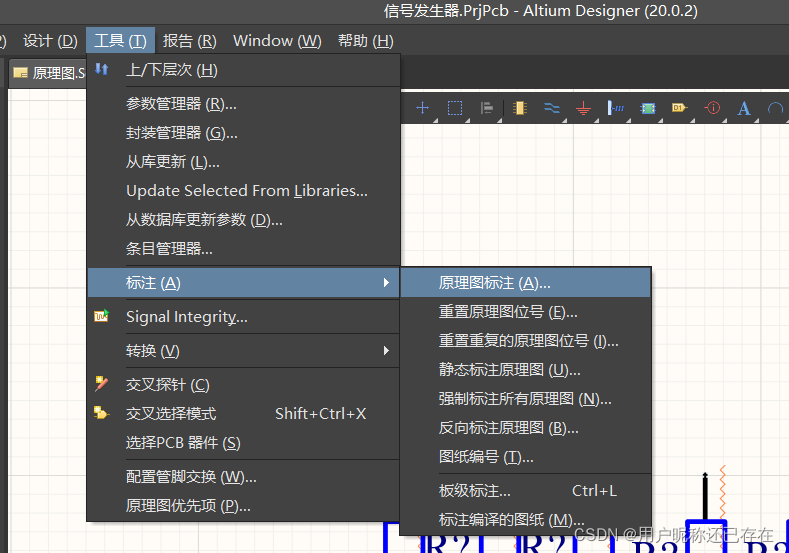Choose 板级标注 Ctrl+L entry

[525, 490]
